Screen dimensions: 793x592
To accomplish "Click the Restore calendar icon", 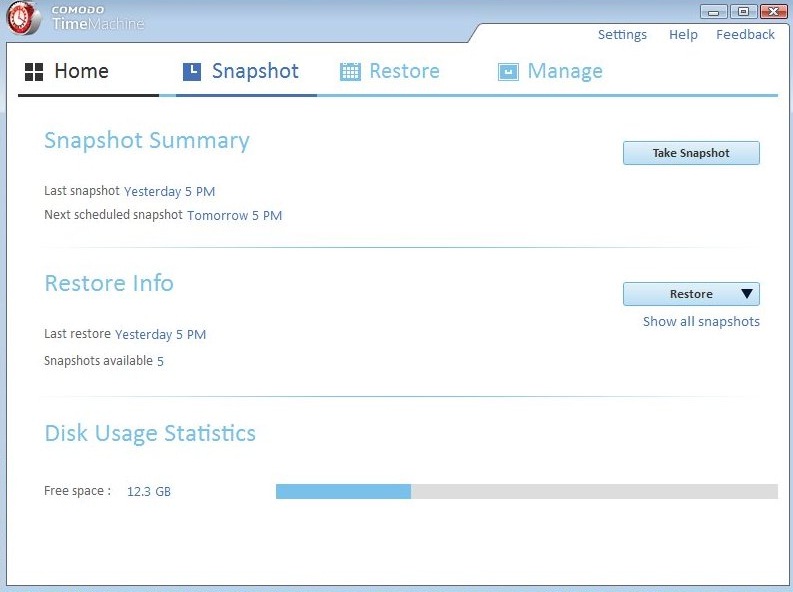I will pyautogui.click(x=350, y=72).
